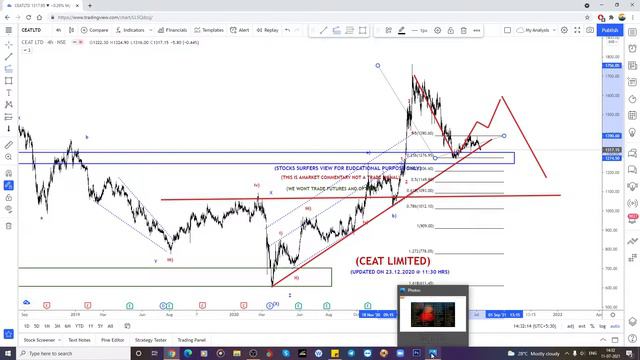Hide all drawings with eye icon
Viewport: 640px width, 360px height.
tap(9, 209)
